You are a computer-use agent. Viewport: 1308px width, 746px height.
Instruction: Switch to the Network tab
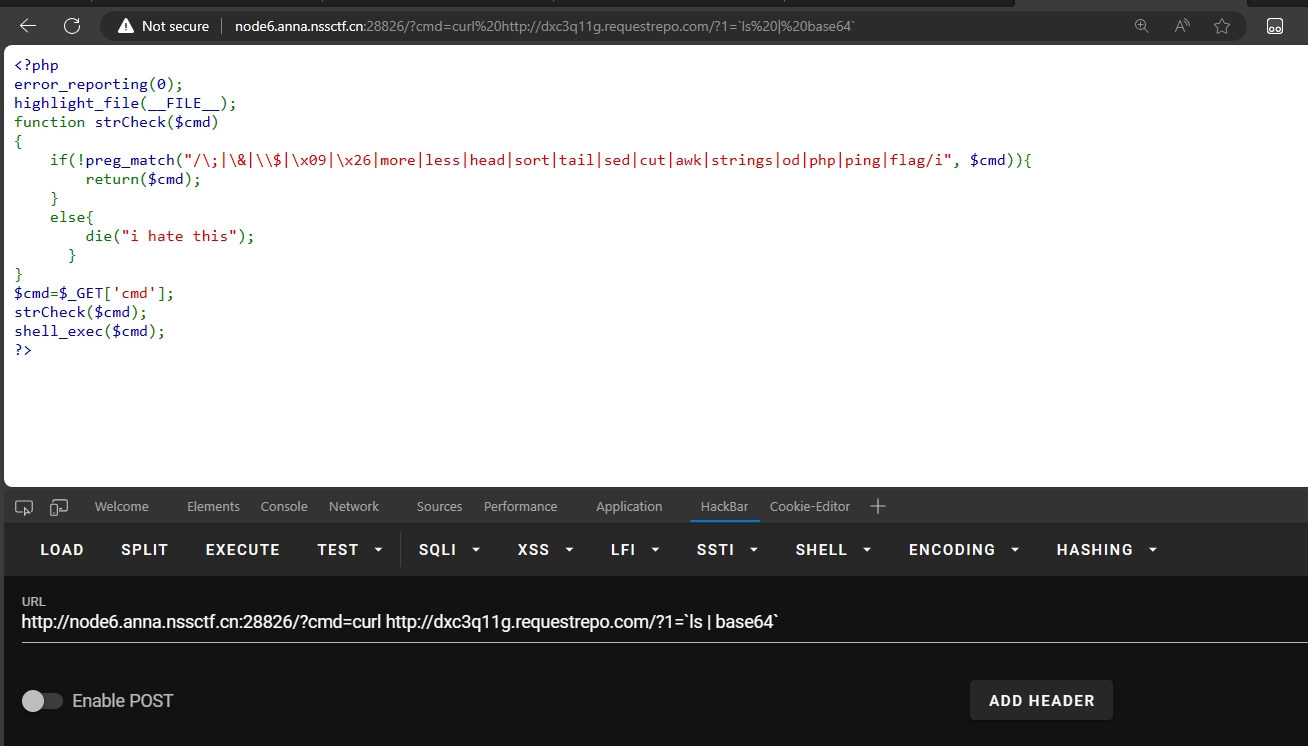tap(354, 507)
